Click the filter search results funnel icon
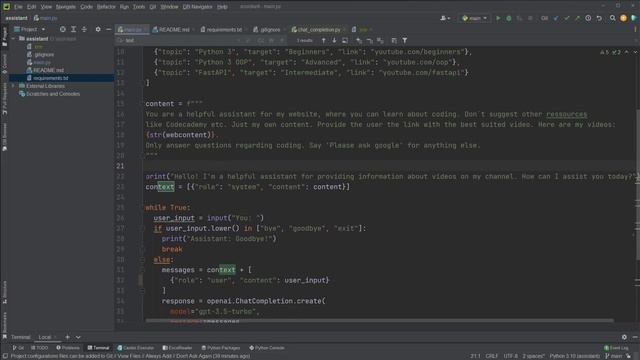640x360 pixels. click(x=404, y=40)
